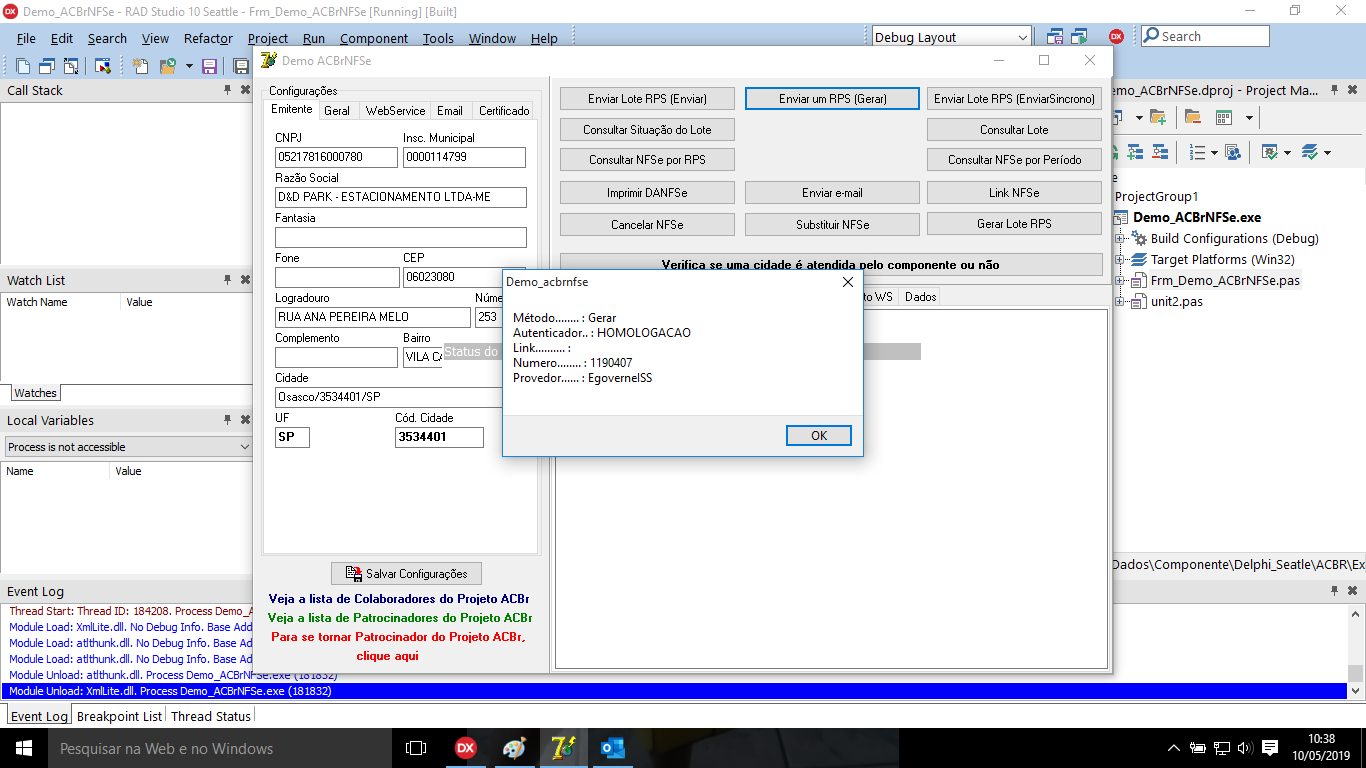Pin the Local Variables panel
The height and width of the screenshot is (768, 1366).
tap(227, 420)
